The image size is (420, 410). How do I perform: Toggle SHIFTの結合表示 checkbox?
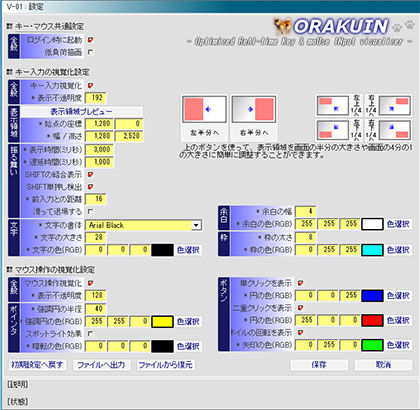90,174
